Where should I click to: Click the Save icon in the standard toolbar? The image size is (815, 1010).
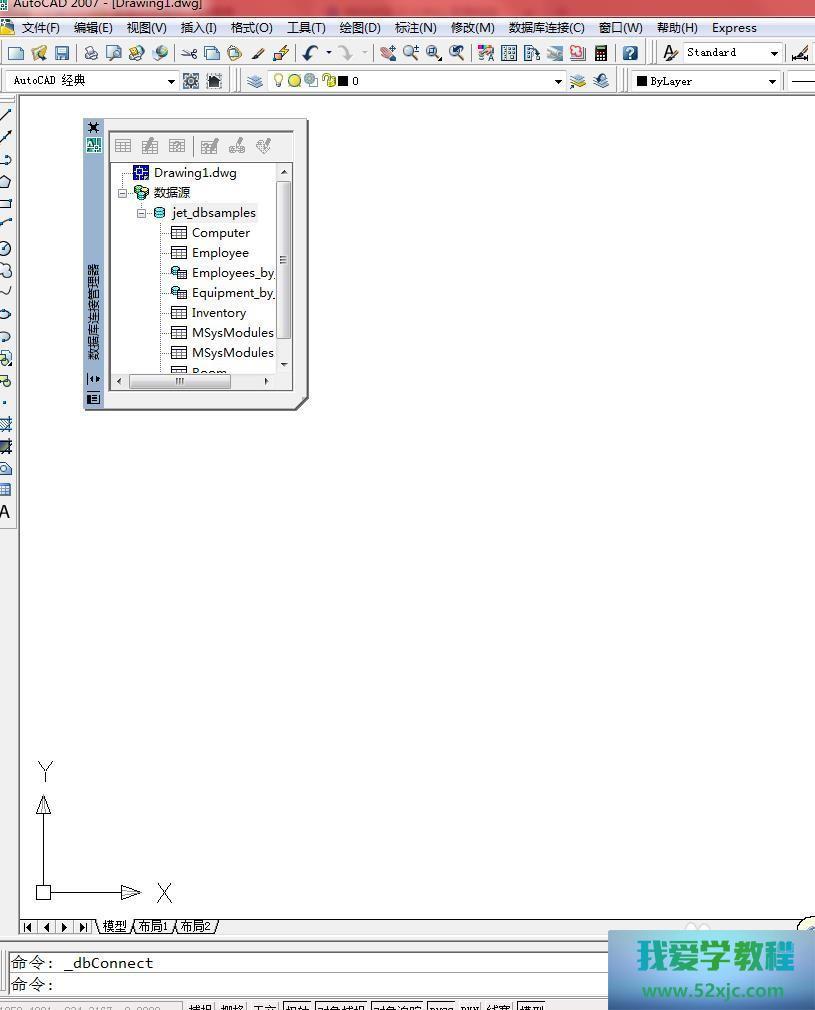point(62,53)
